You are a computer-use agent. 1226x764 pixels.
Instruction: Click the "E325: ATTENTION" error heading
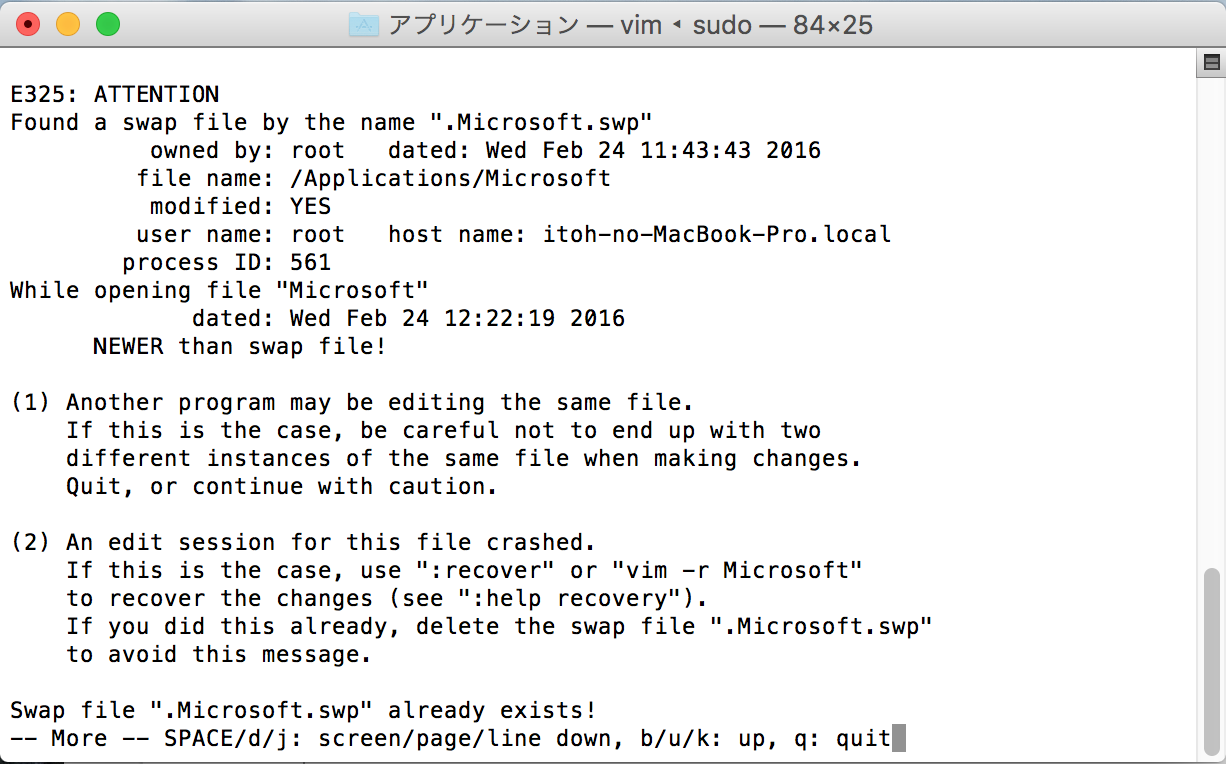pos(114,95)
